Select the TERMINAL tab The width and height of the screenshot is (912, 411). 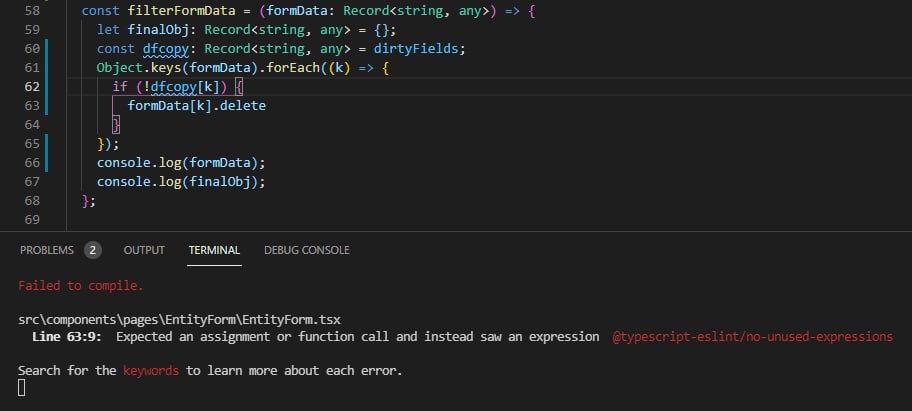point(214,250)
